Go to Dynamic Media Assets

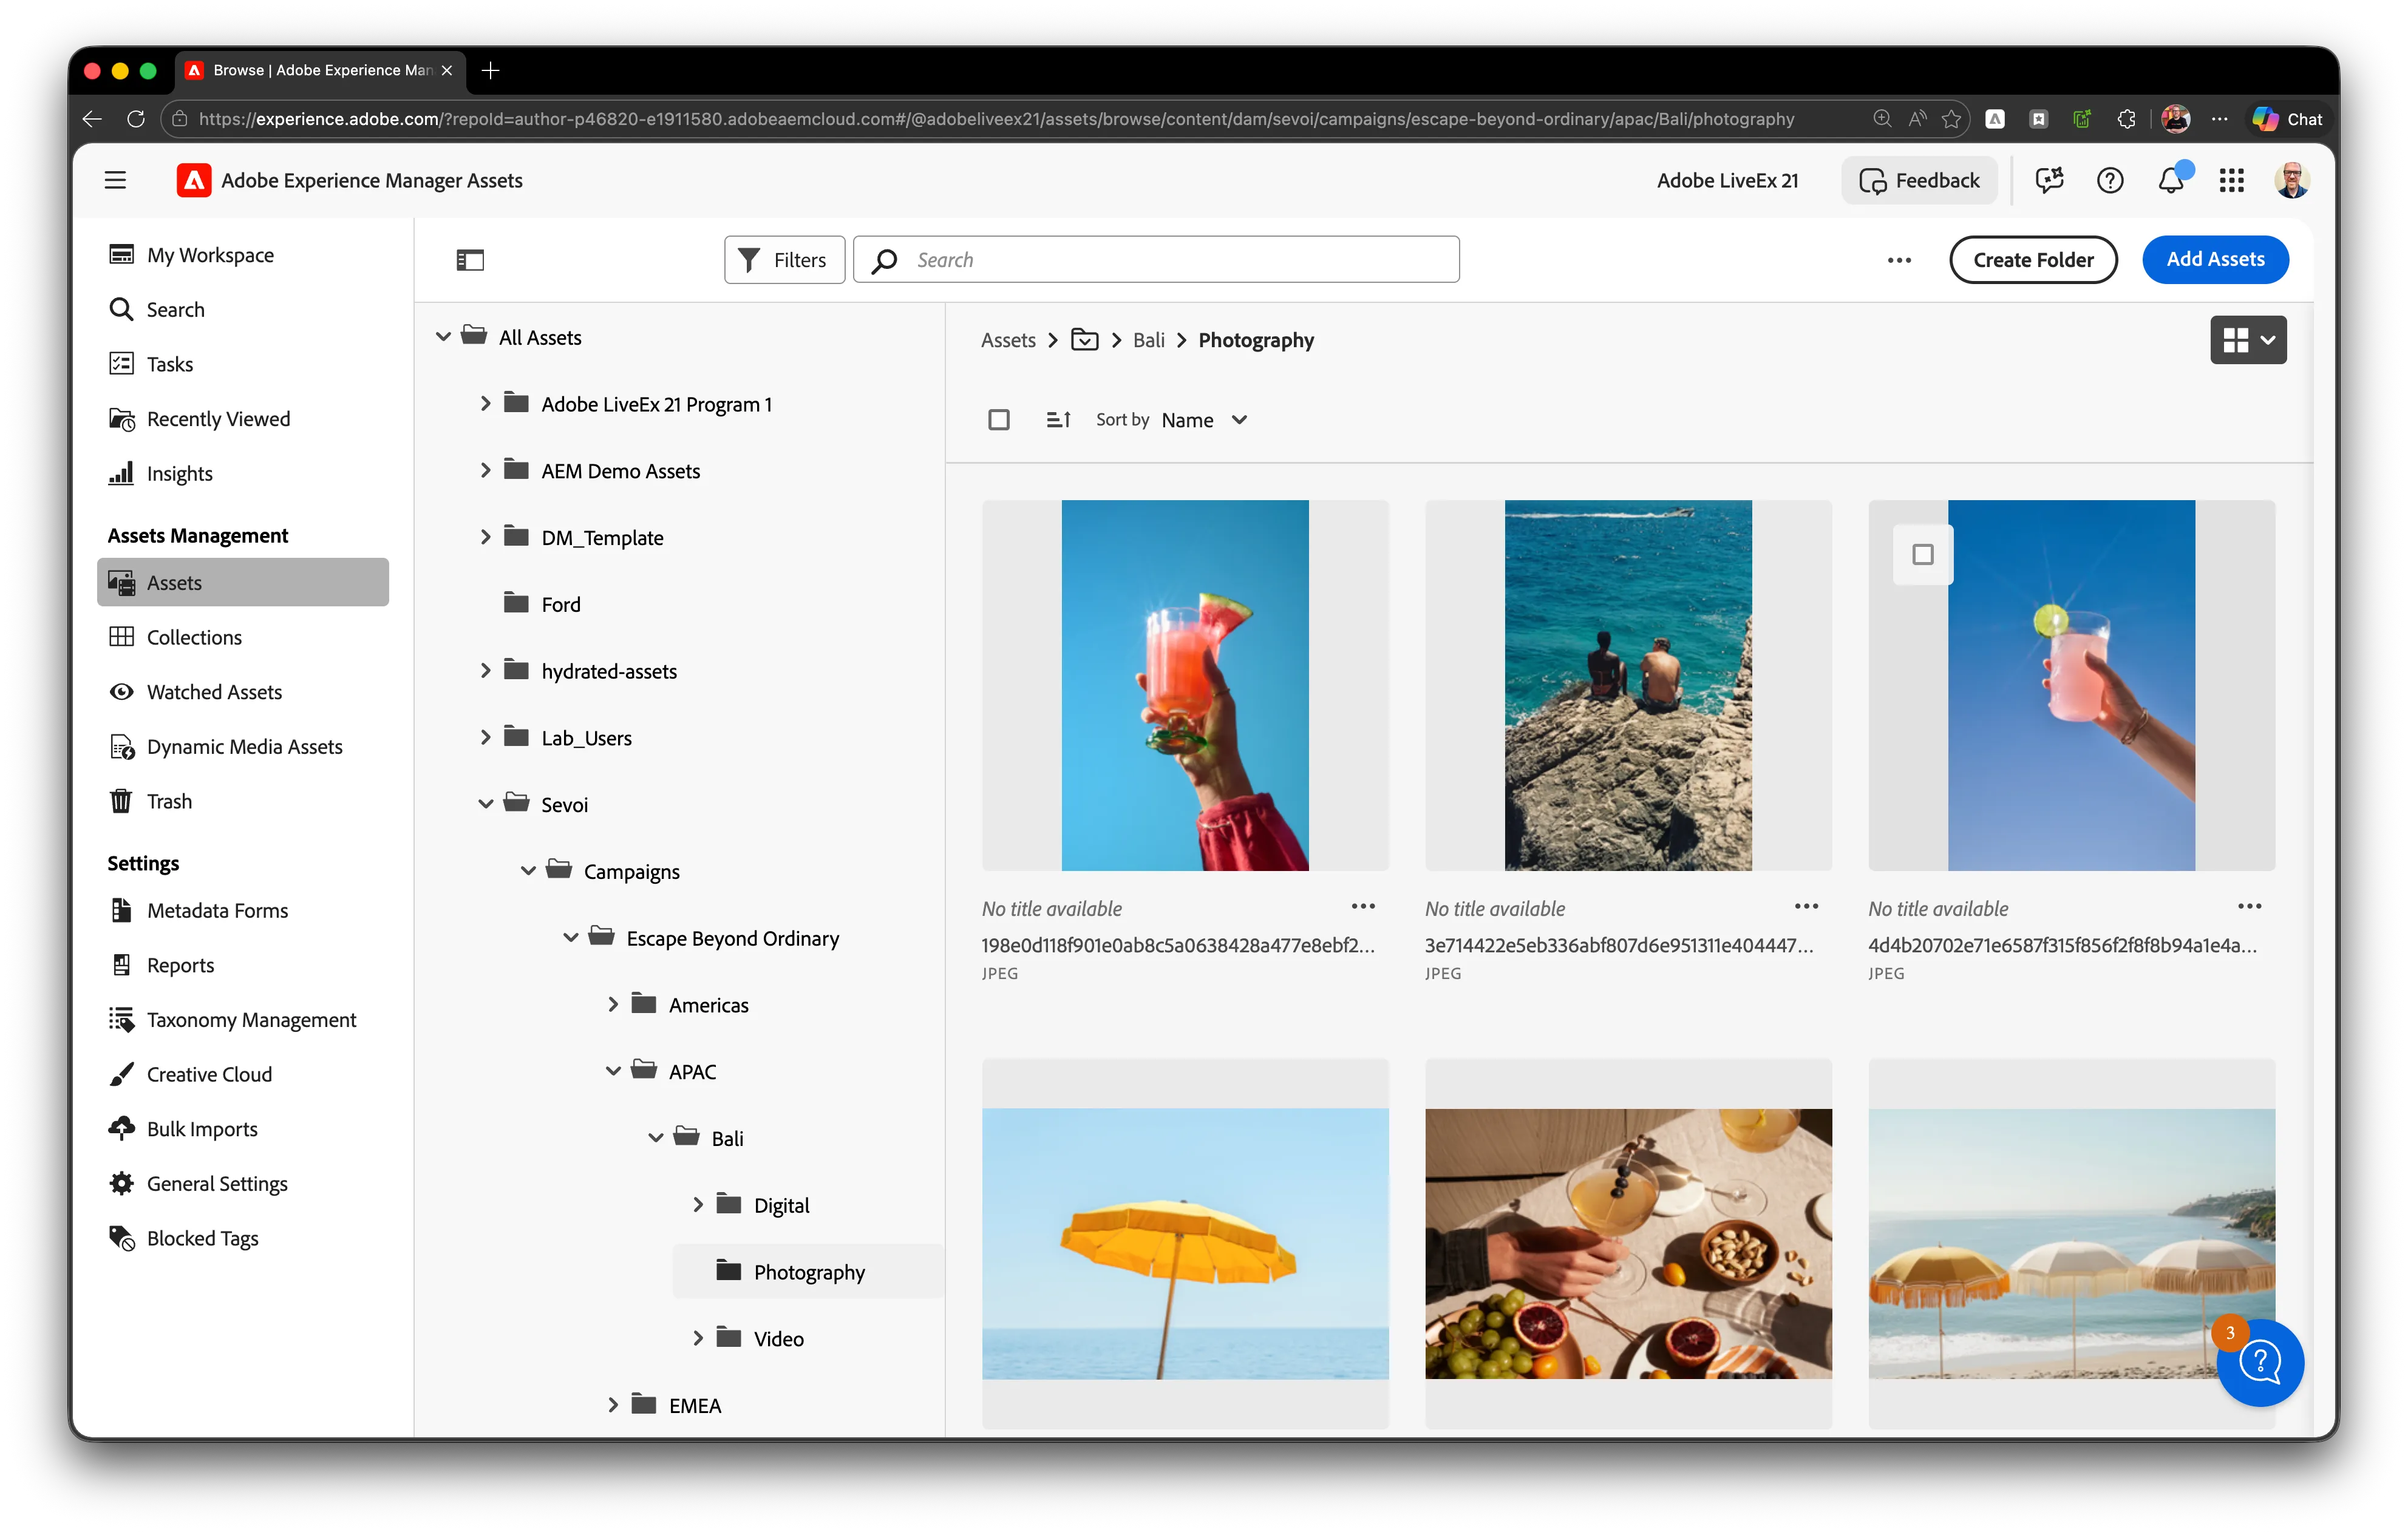tap(243, 746)
